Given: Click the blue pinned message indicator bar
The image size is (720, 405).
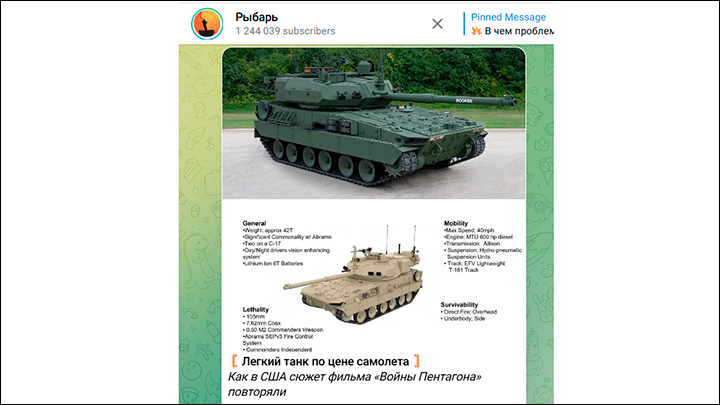Looking at the screenshot, I should click(464, 24).
